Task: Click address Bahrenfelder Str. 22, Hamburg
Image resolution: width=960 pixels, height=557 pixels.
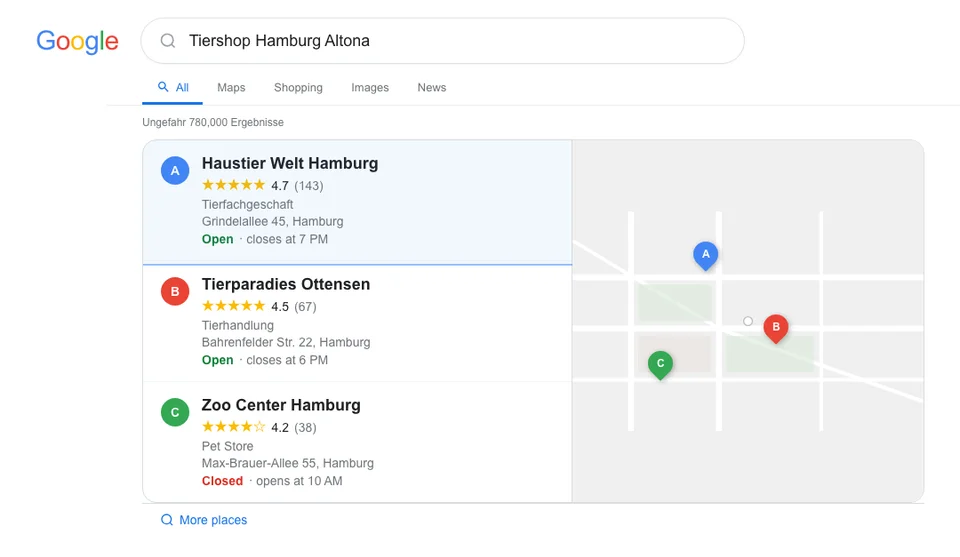Action: (286, 342)
